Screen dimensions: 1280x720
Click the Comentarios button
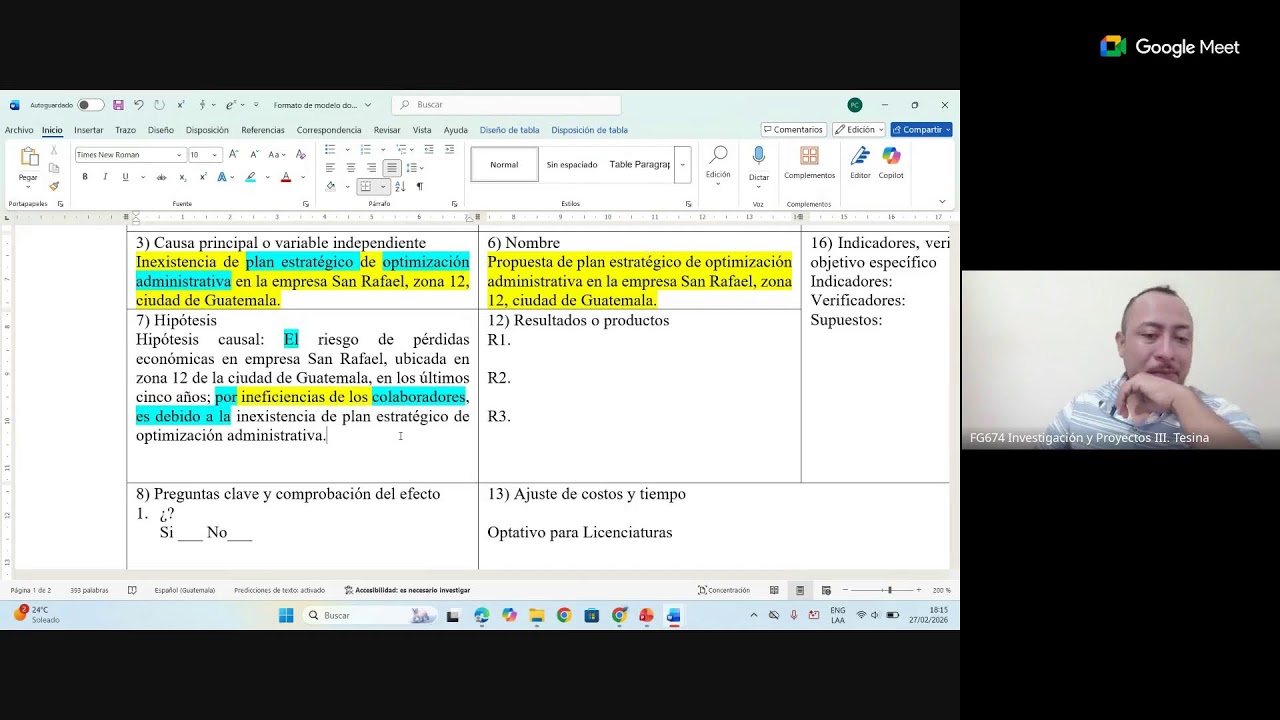(793, 130)
